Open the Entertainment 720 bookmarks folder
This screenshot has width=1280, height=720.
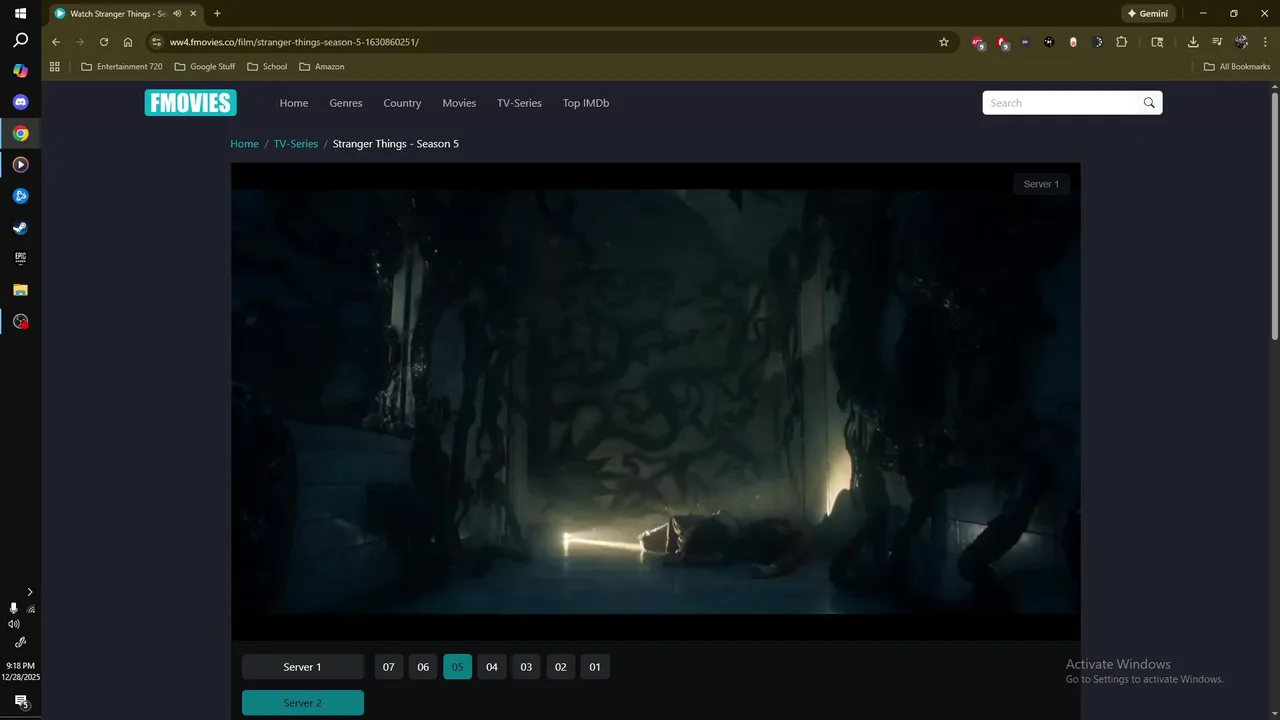coord(121,67)
